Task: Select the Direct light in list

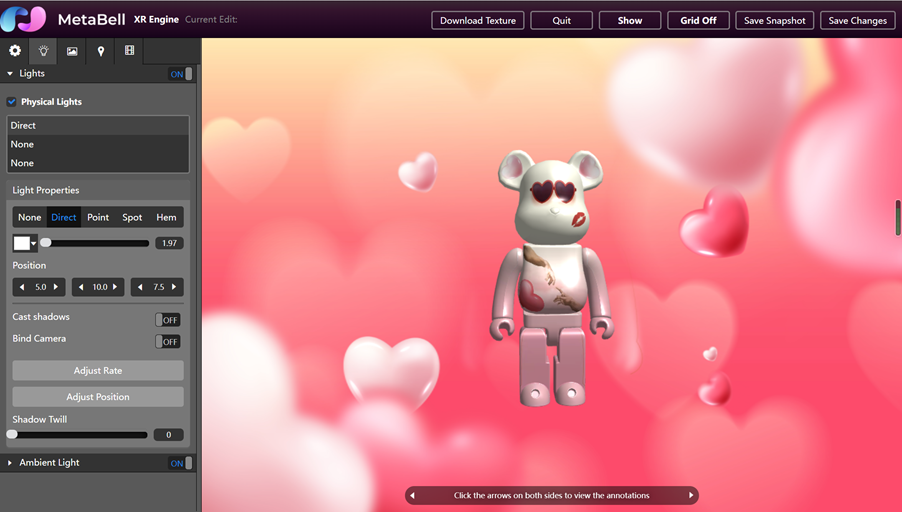Action: tap(98, 125)
